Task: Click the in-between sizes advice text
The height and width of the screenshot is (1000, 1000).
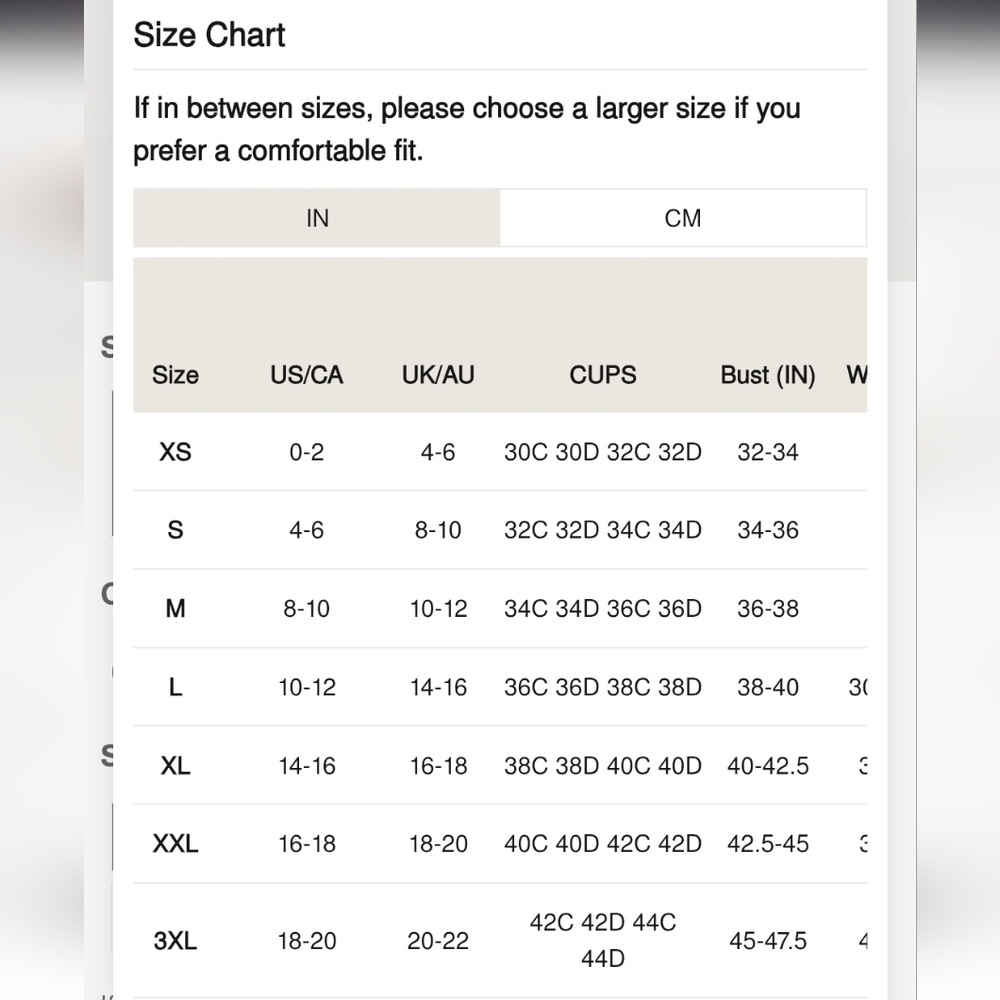Action: (x=467, y=129)
